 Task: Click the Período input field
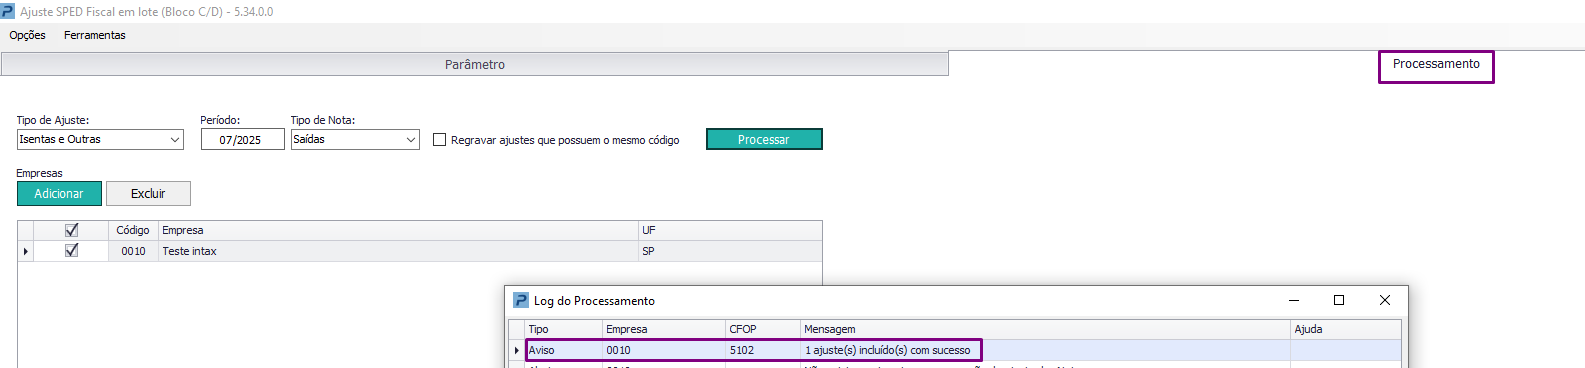[x=242, y=139]
